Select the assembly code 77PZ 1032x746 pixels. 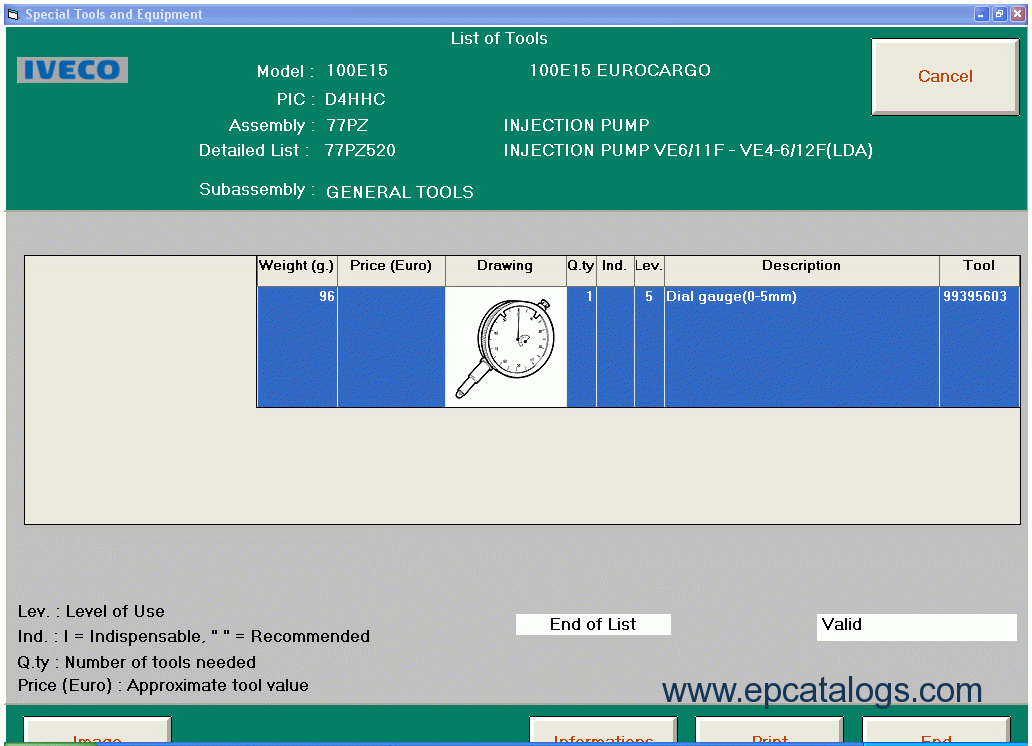click(348, 125)
